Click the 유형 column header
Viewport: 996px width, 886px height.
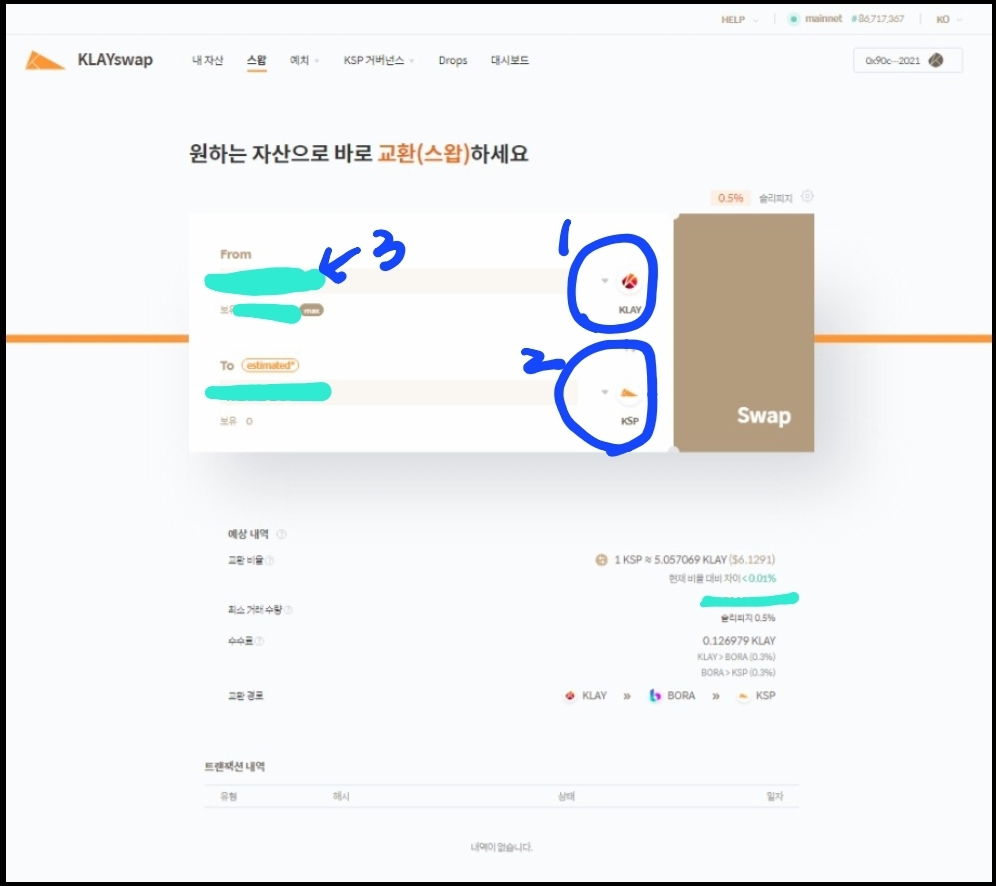coord(229,796)
